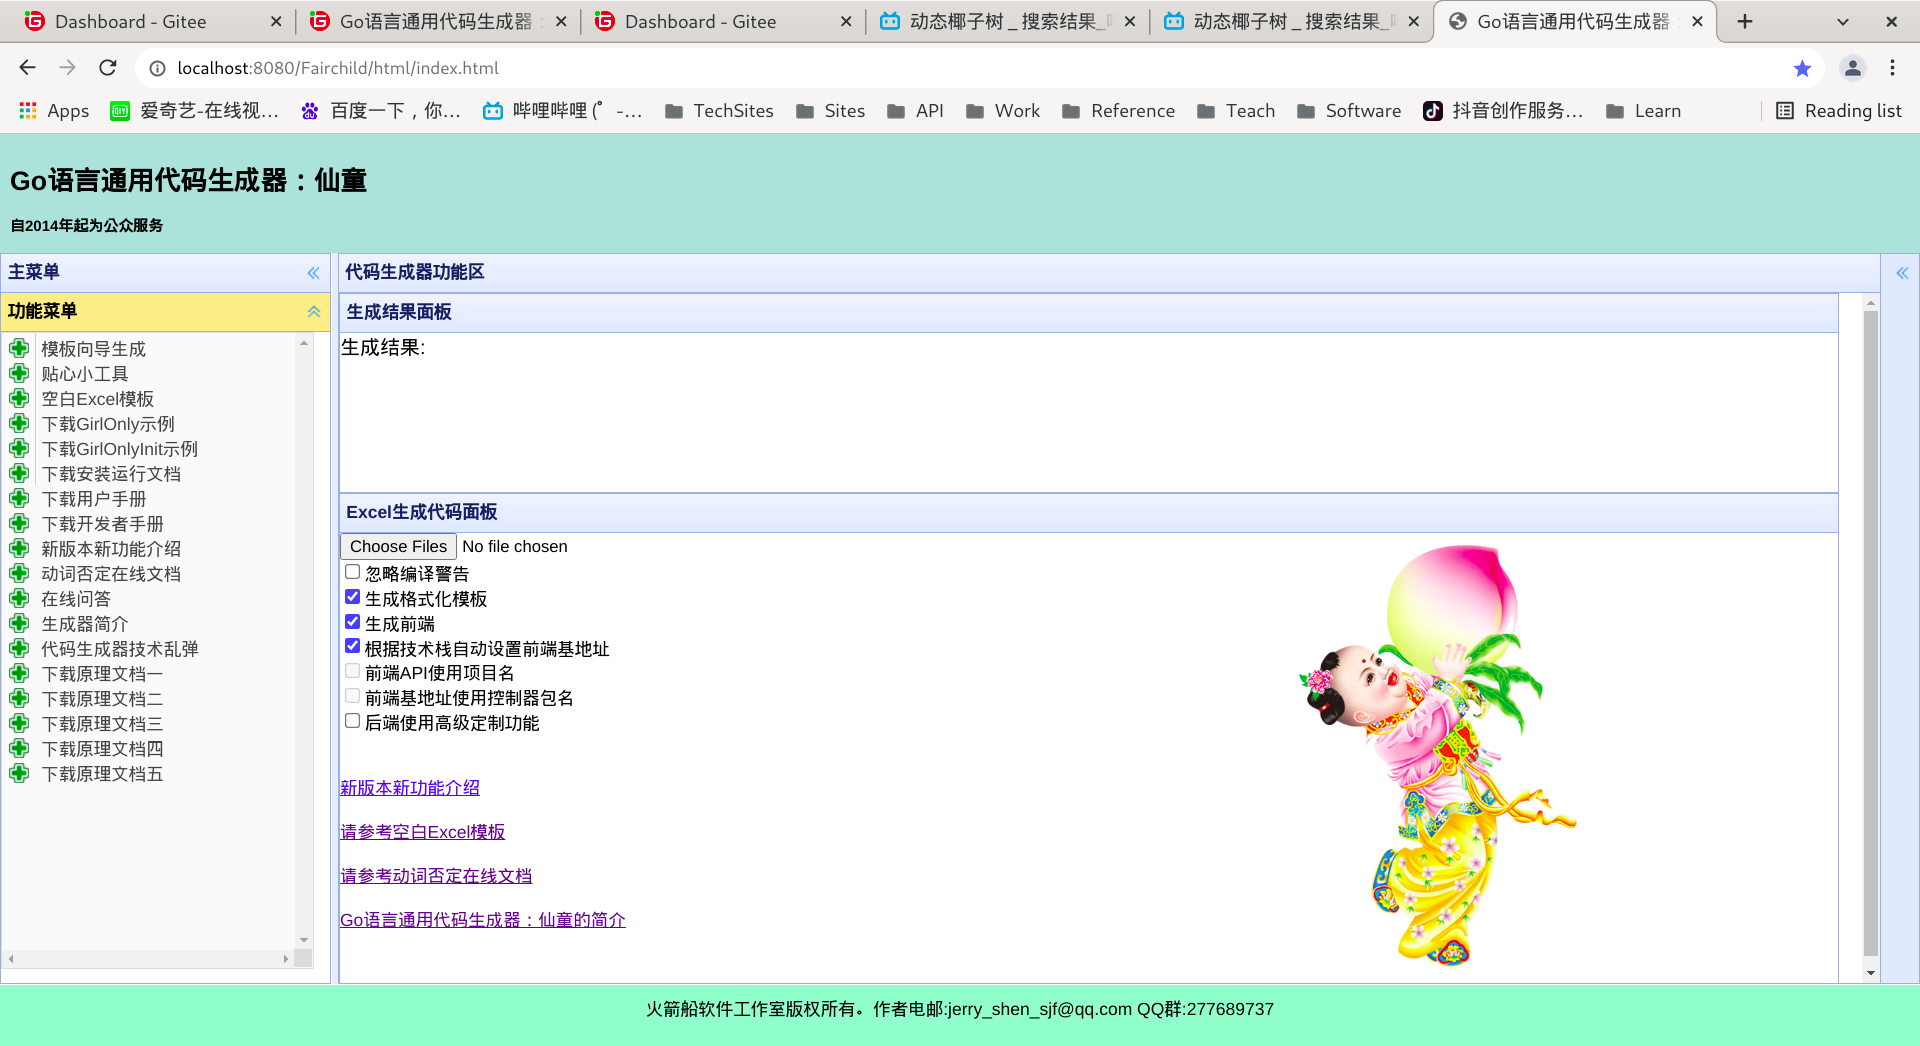
Task: Click the 在线问答 menu entry
Action: [76, 599]
